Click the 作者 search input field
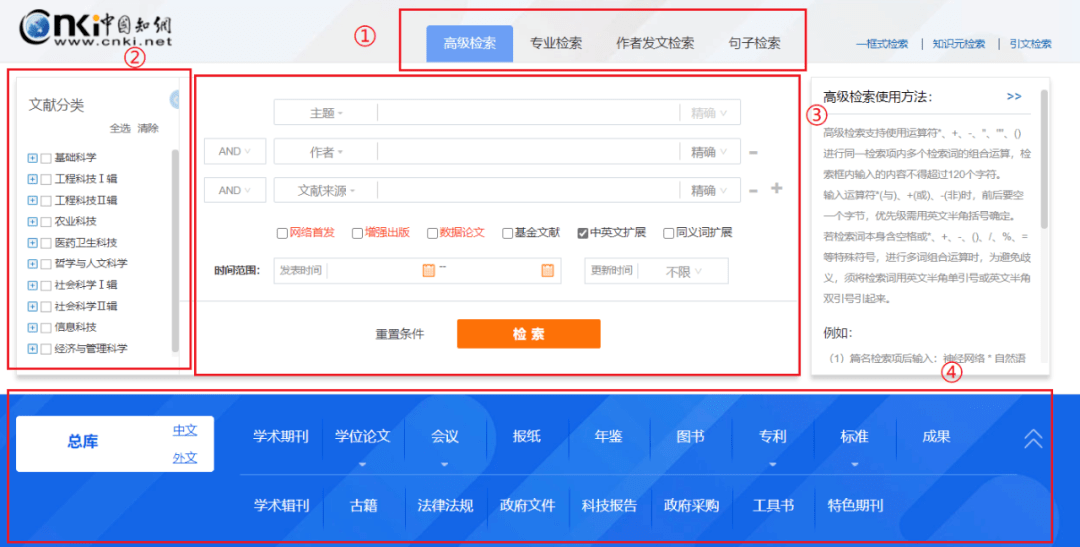Image resolution: width=1080 pixels, height=547 pixels. pyautogui.click(x=528, y=152)
